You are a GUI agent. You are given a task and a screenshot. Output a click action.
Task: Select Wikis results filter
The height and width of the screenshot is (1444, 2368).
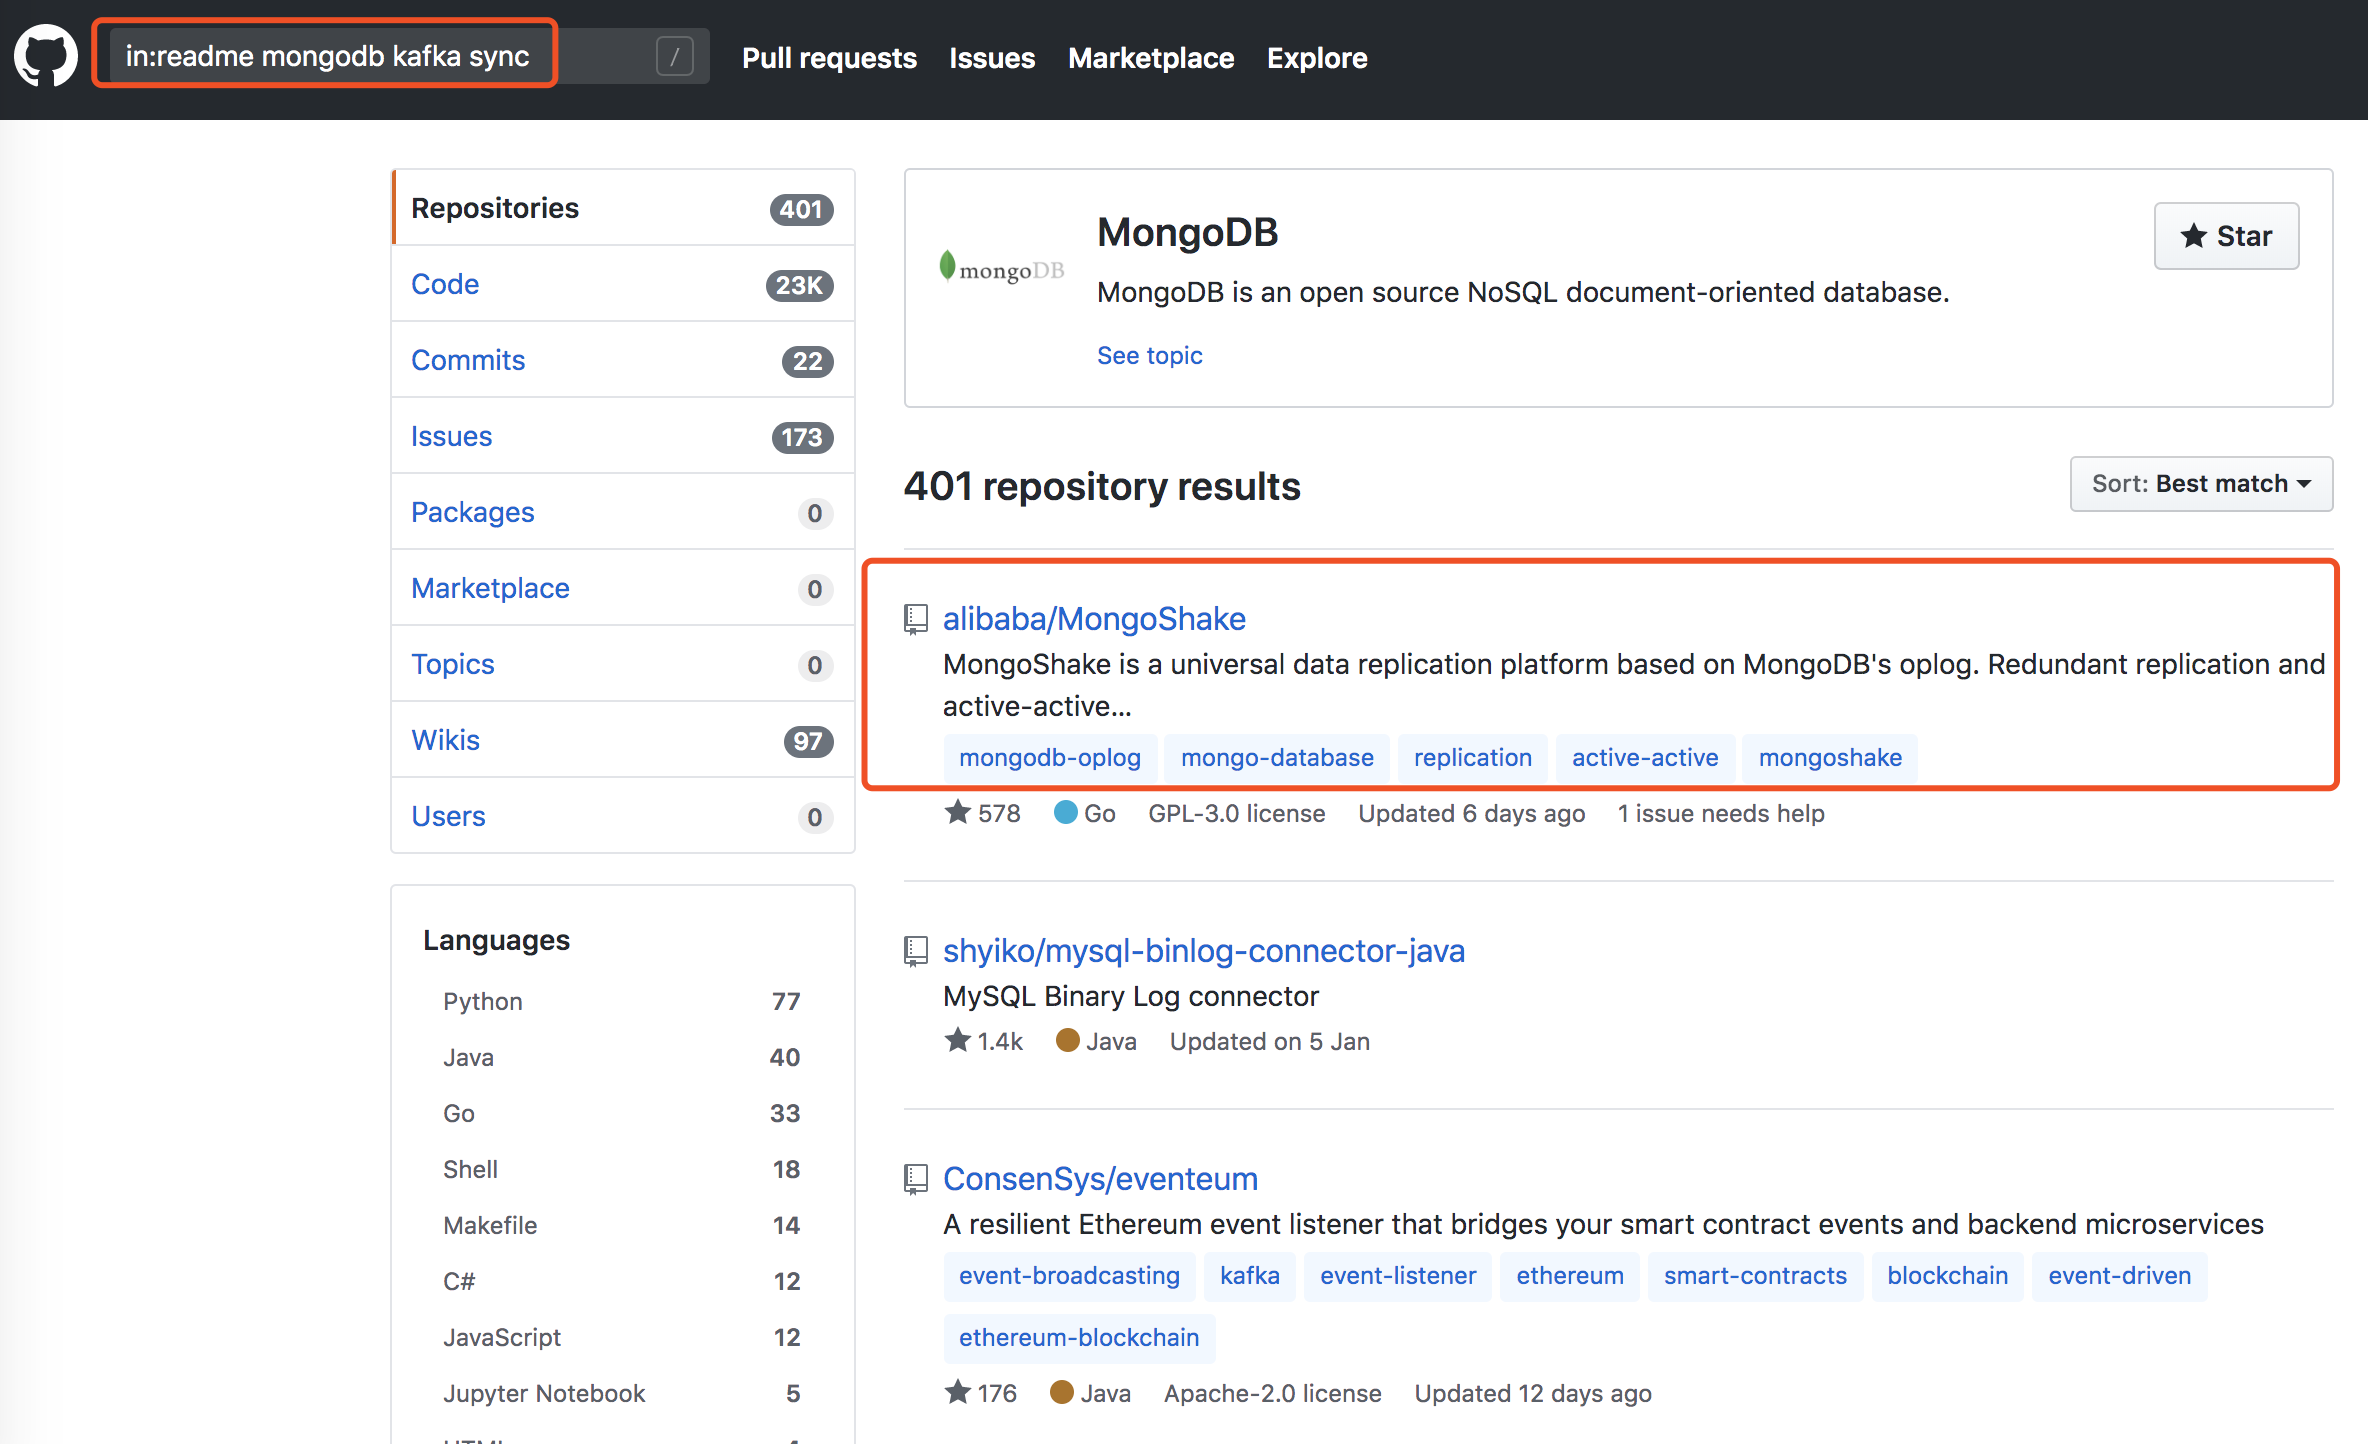pyautogui.click(x=623, y=740)
